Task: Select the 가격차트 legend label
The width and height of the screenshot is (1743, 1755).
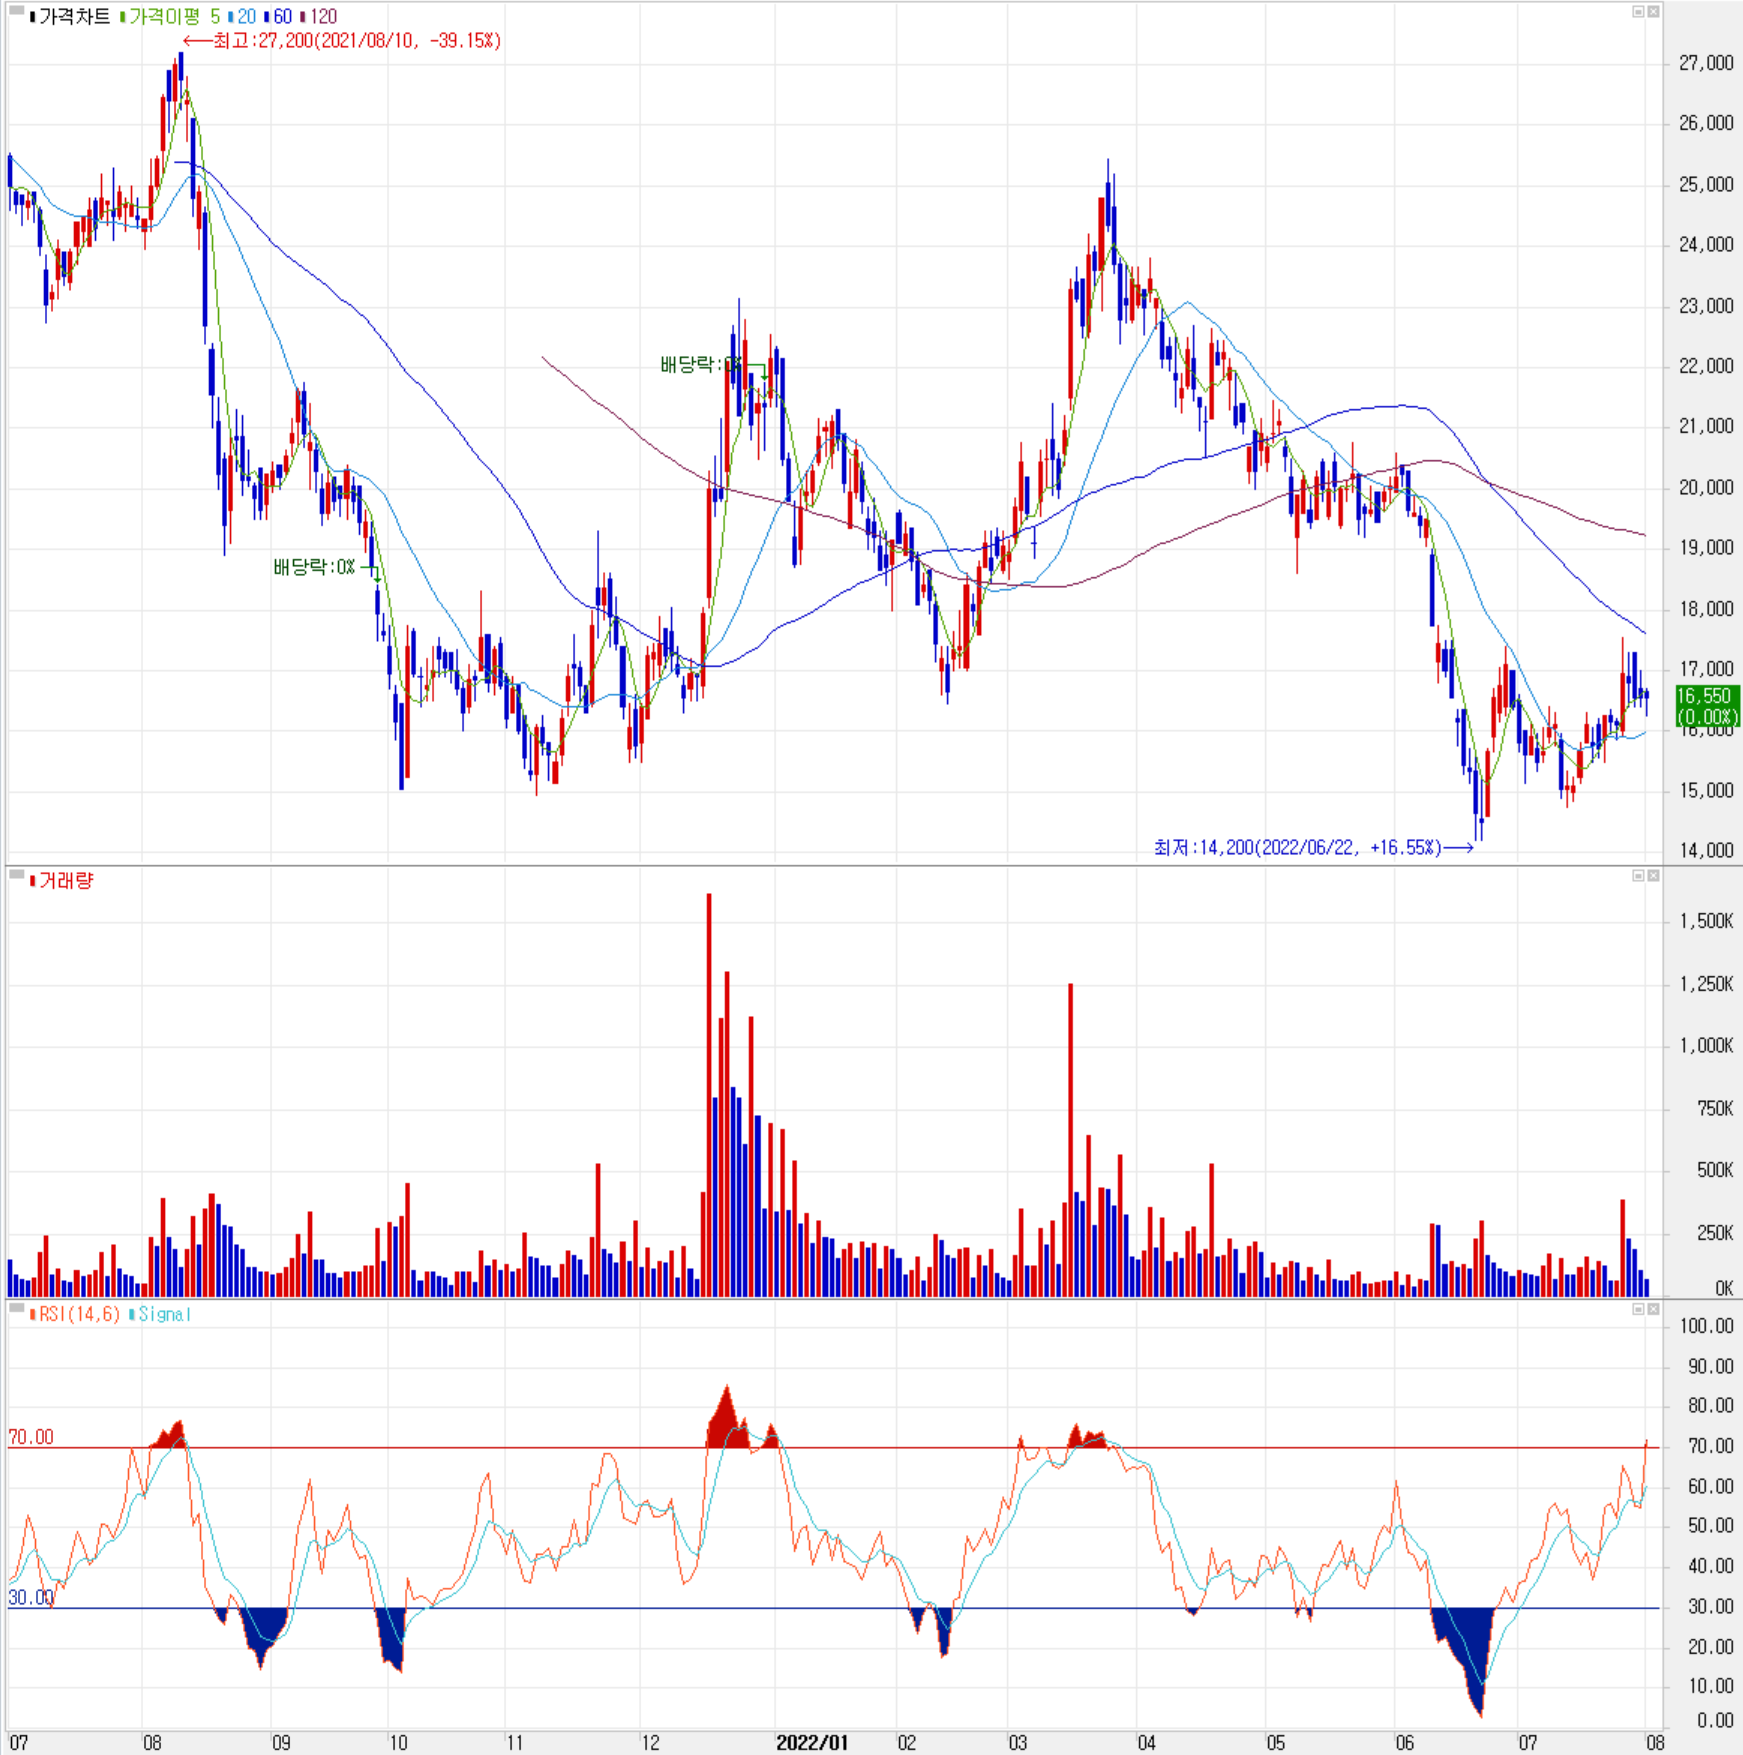Action: click(69, 16)
